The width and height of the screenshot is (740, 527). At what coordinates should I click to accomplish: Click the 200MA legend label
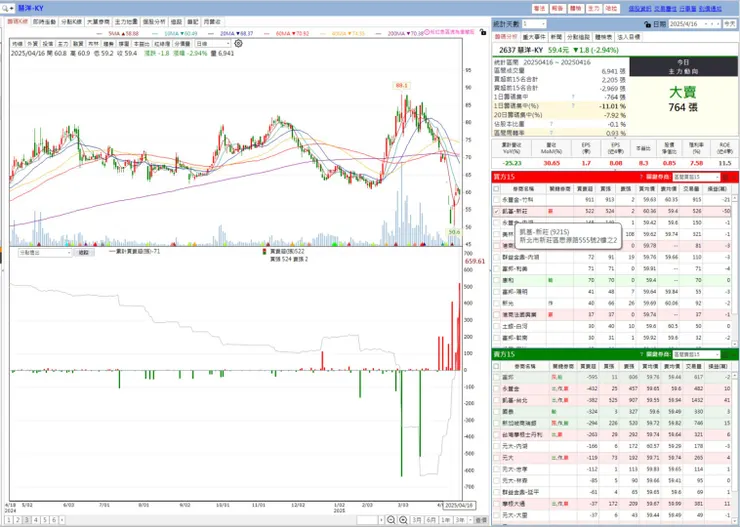point(405,33)
